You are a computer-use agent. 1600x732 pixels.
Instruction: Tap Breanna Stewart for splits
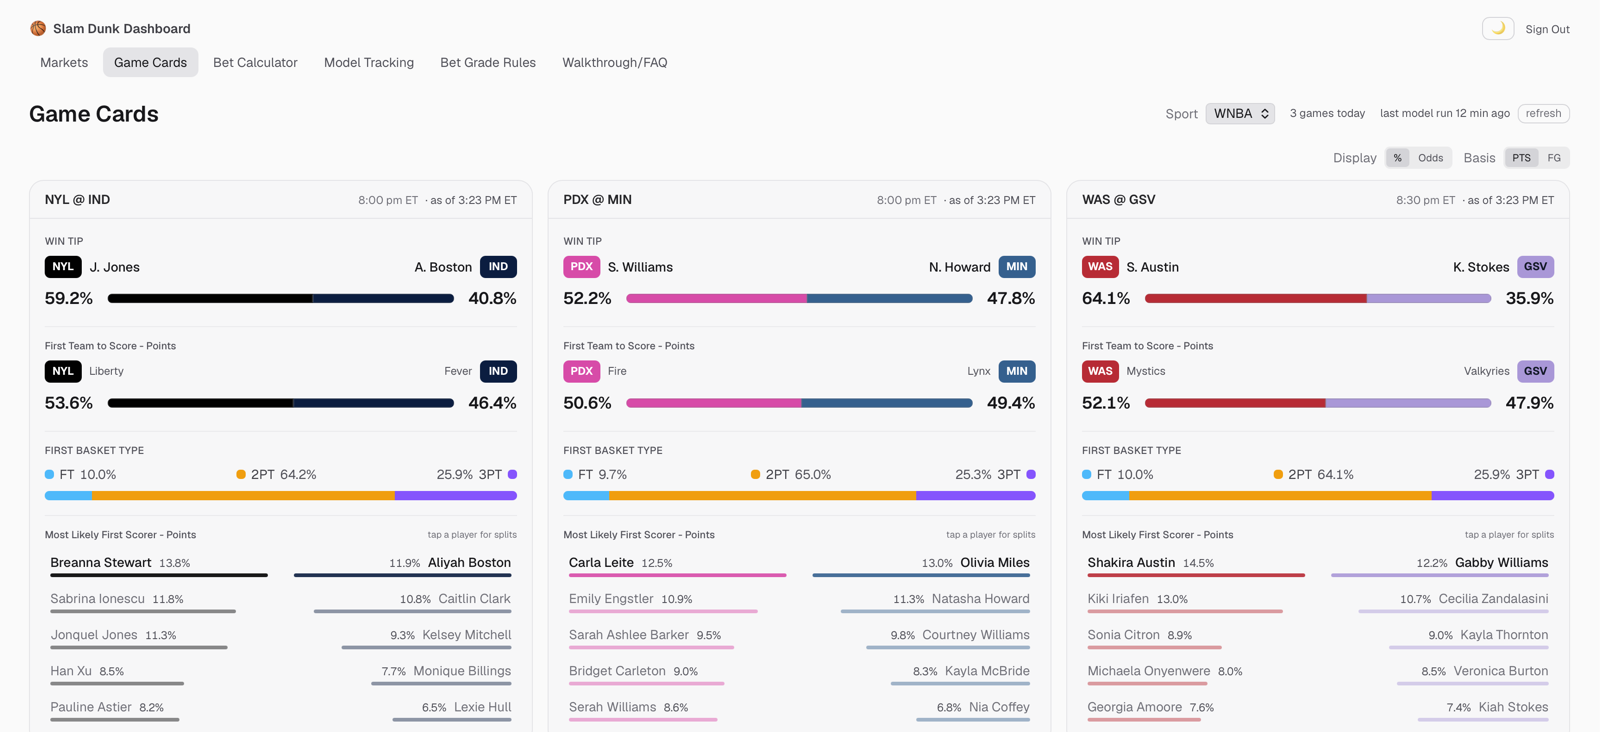point(159,566)
